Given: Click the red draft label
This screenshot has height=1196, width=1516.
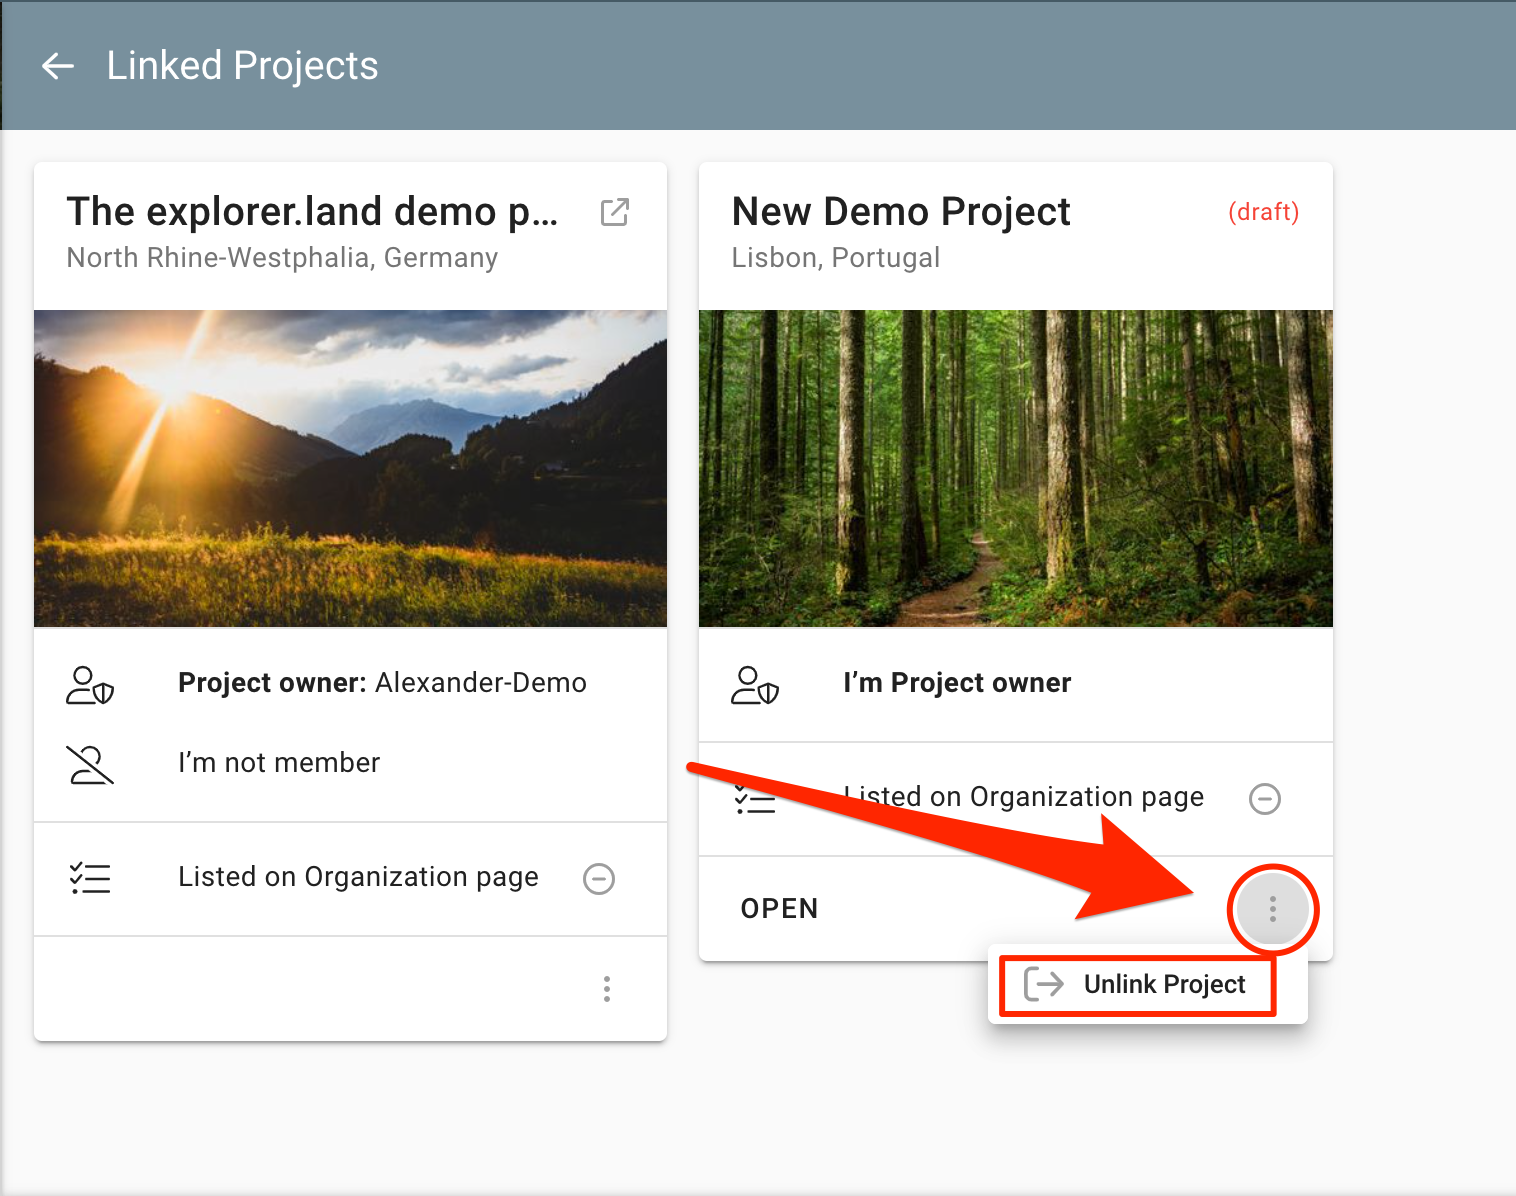Looking at the screenshot, I should (x=1263, y=212).
